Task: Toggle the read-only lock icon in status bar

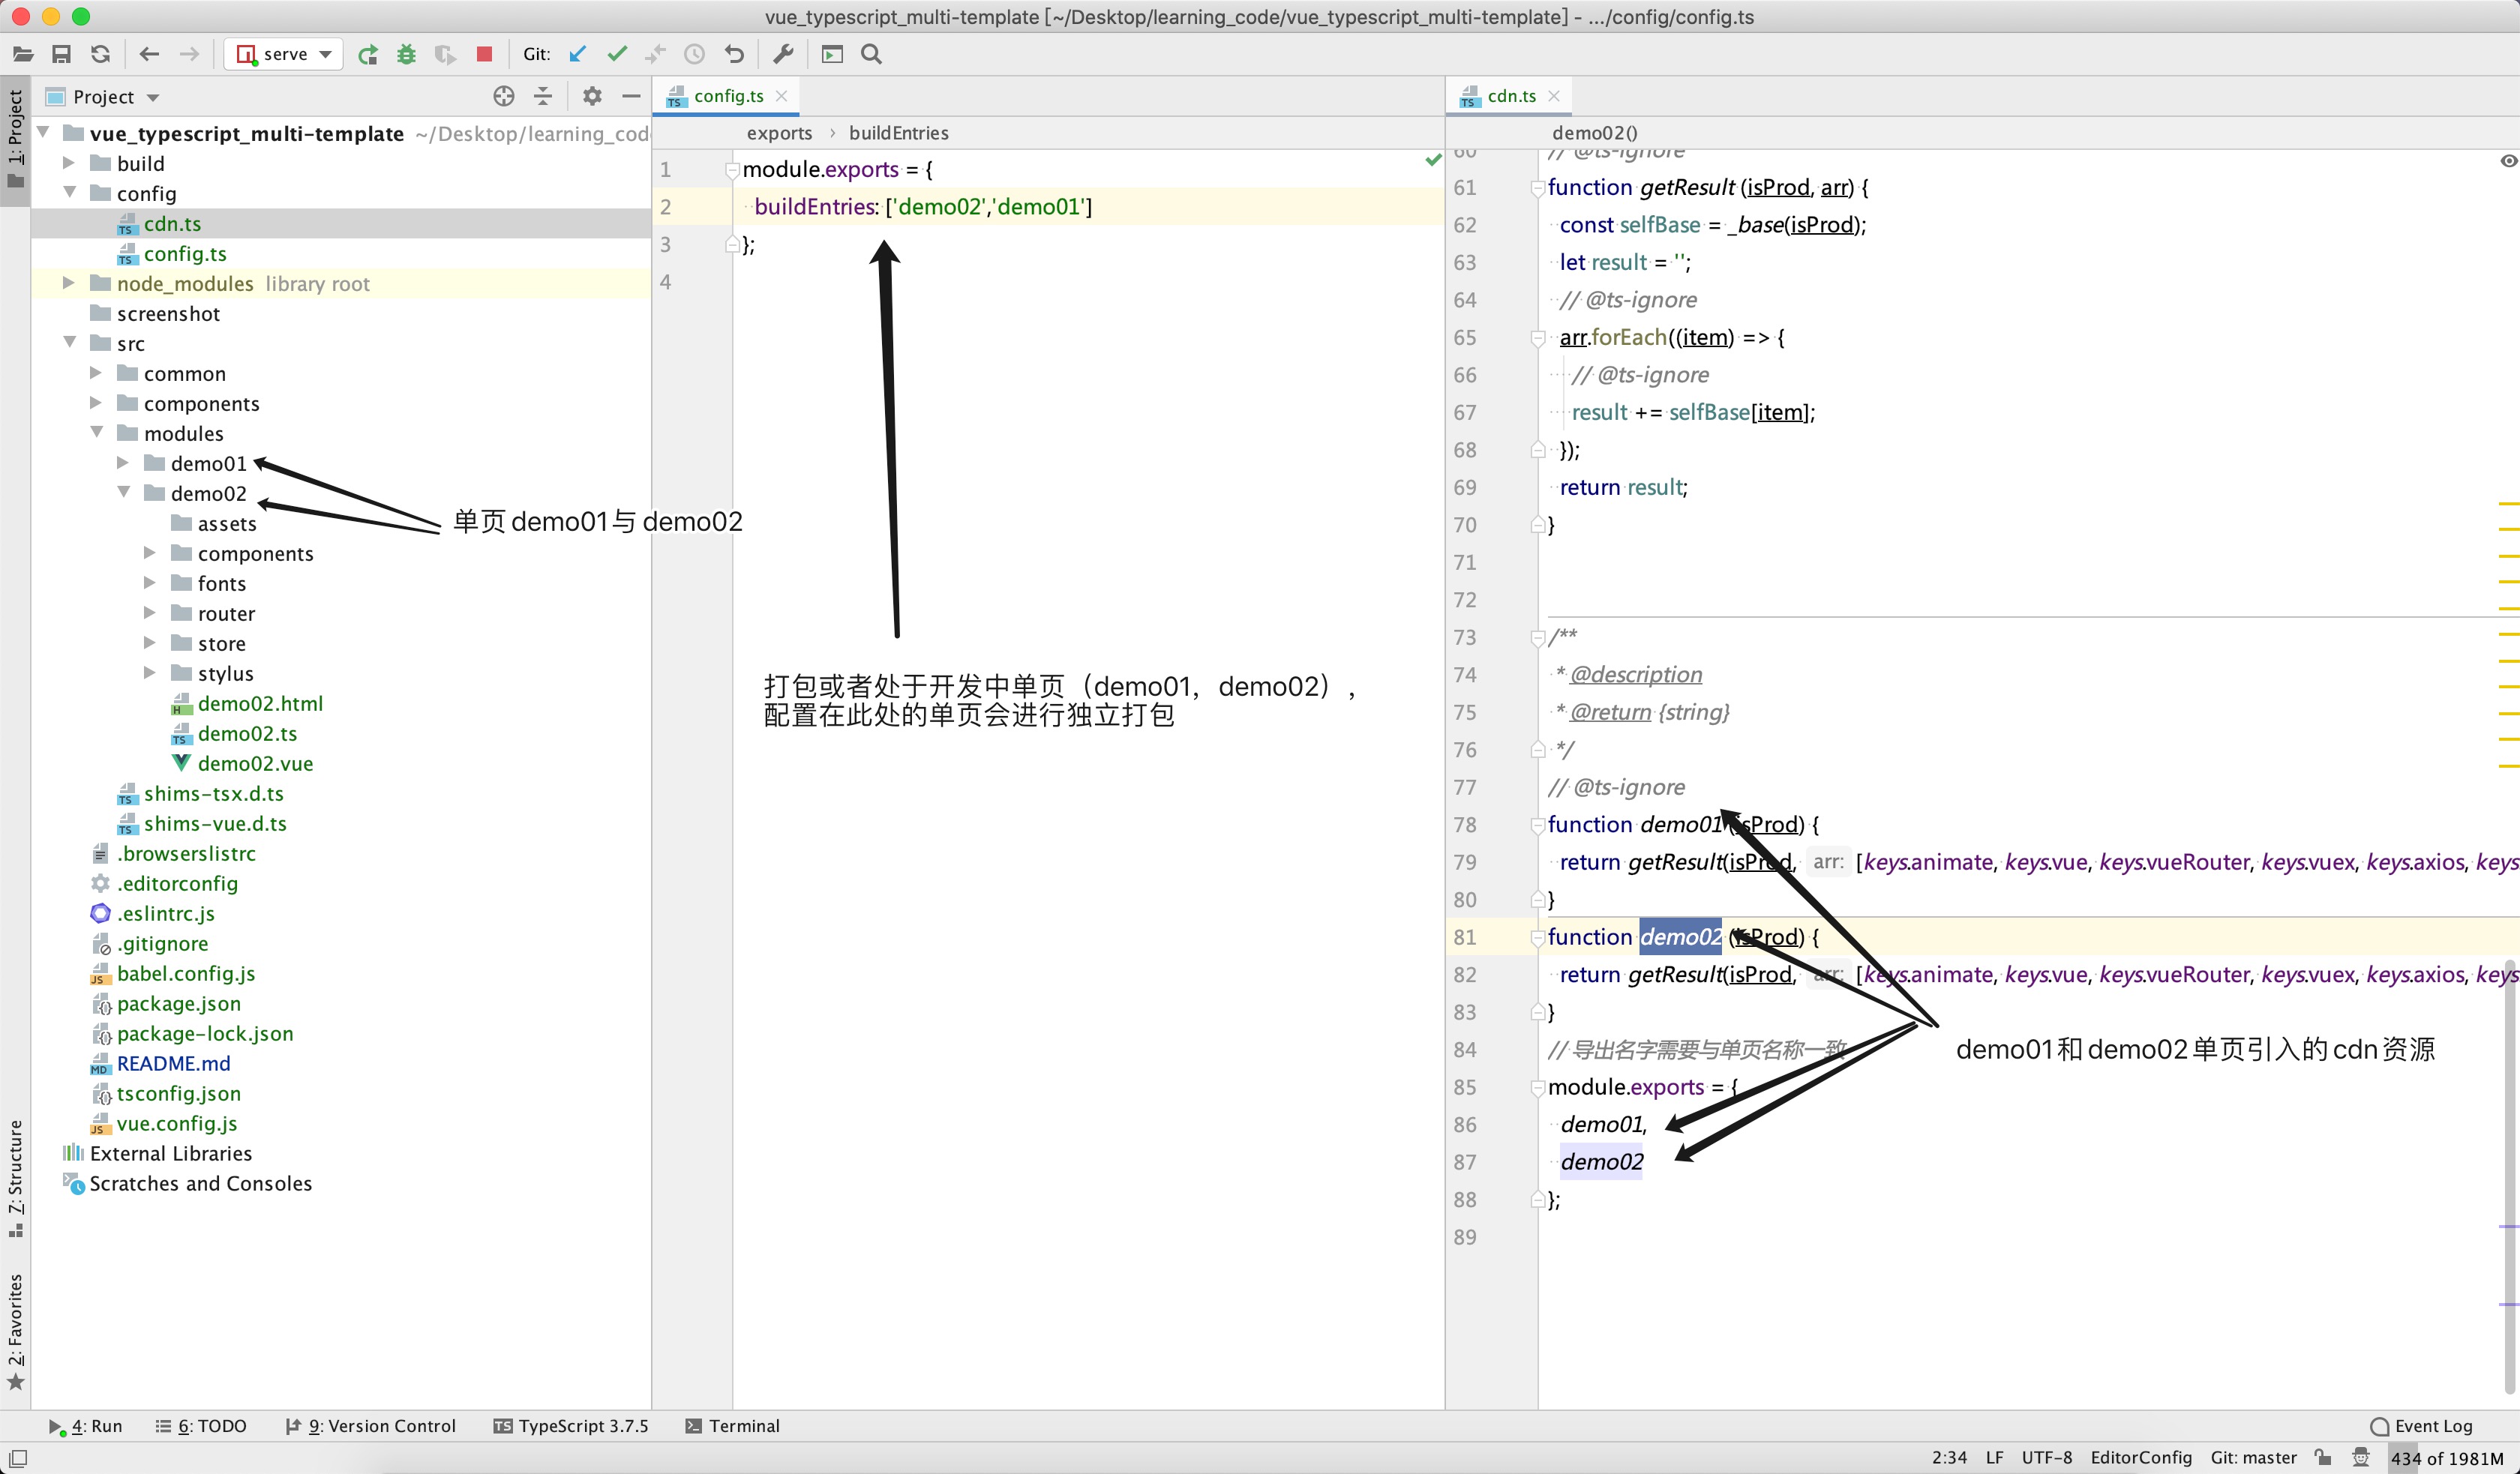Action: (2323, 1457)
